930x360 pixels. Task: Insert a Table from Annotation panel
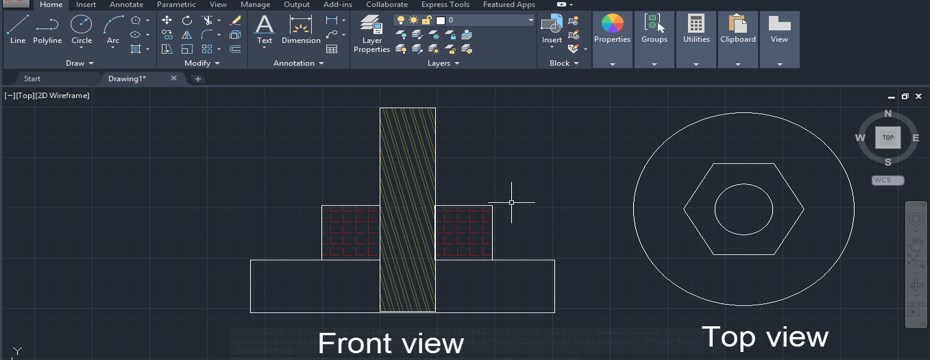click(332, 49)
